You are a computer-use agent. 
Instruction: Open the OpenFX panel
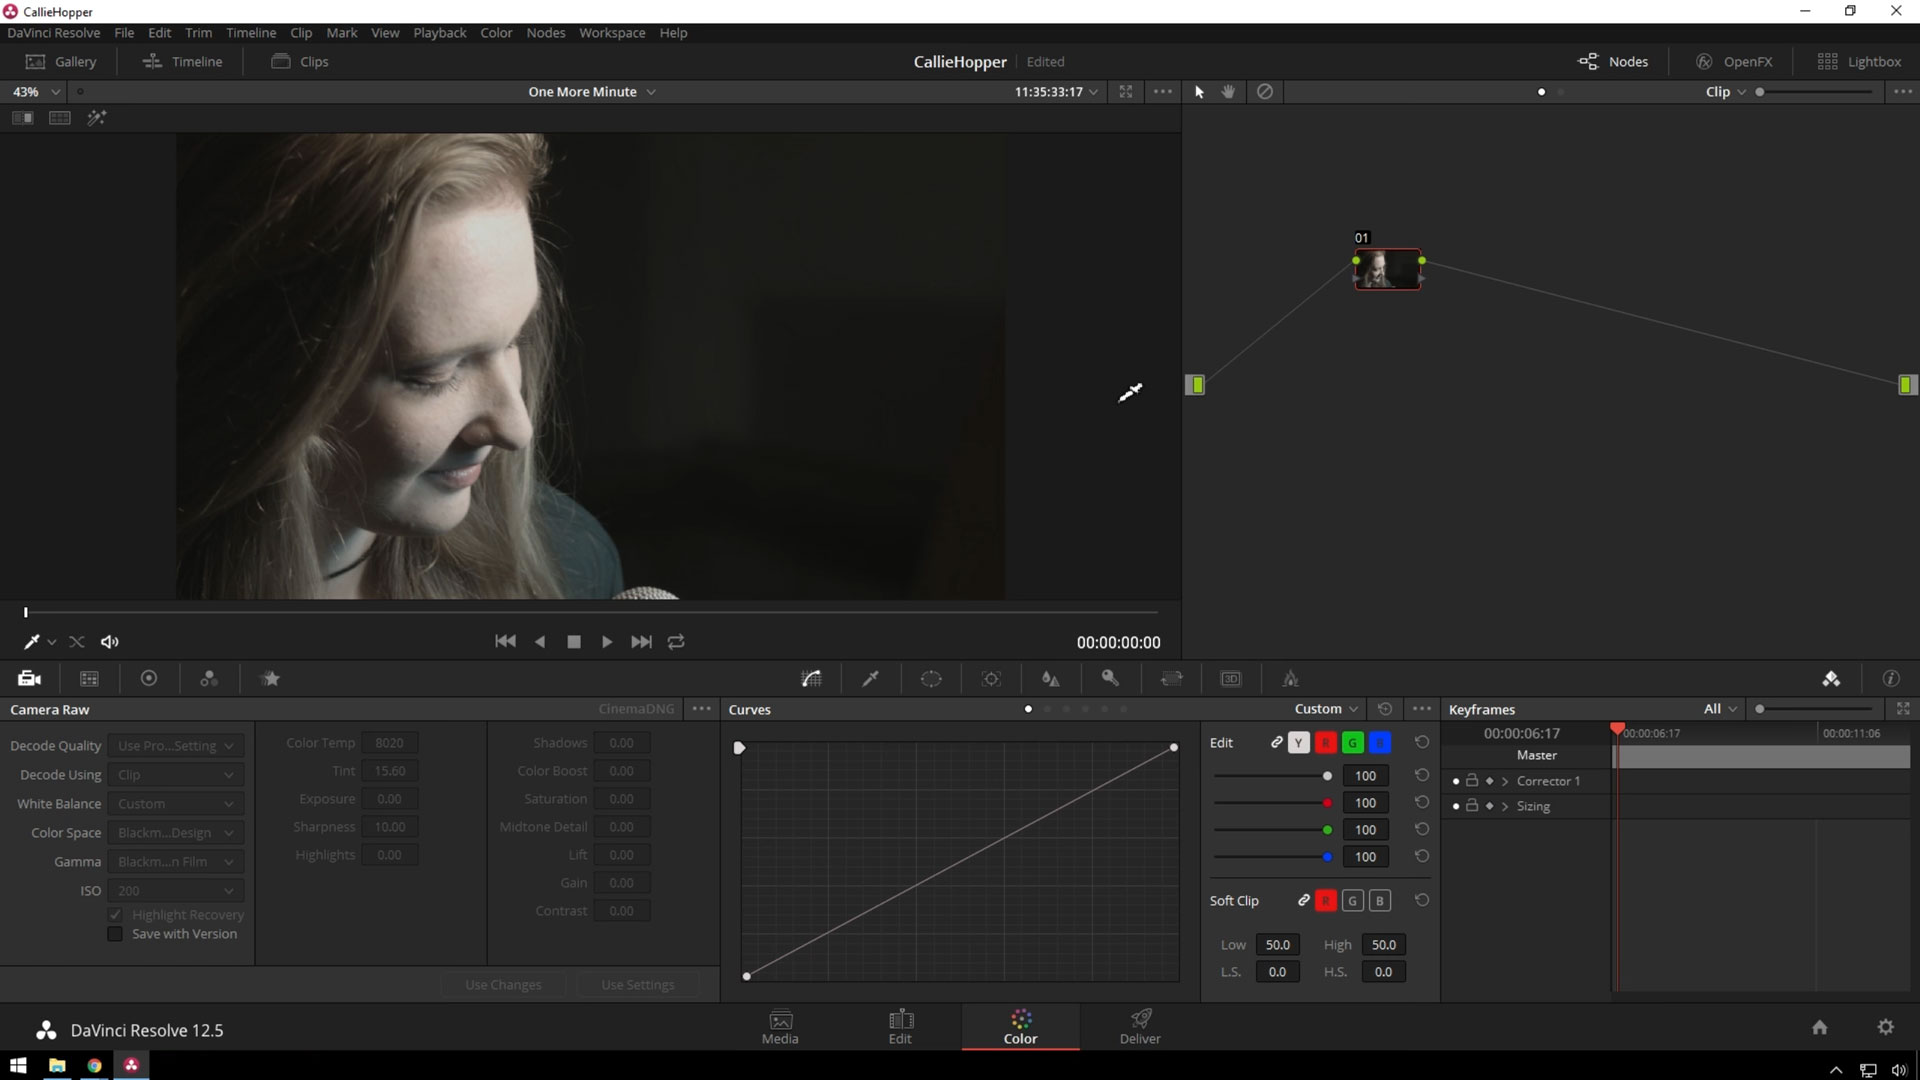pyautogui.click(x=1734, y=62)
